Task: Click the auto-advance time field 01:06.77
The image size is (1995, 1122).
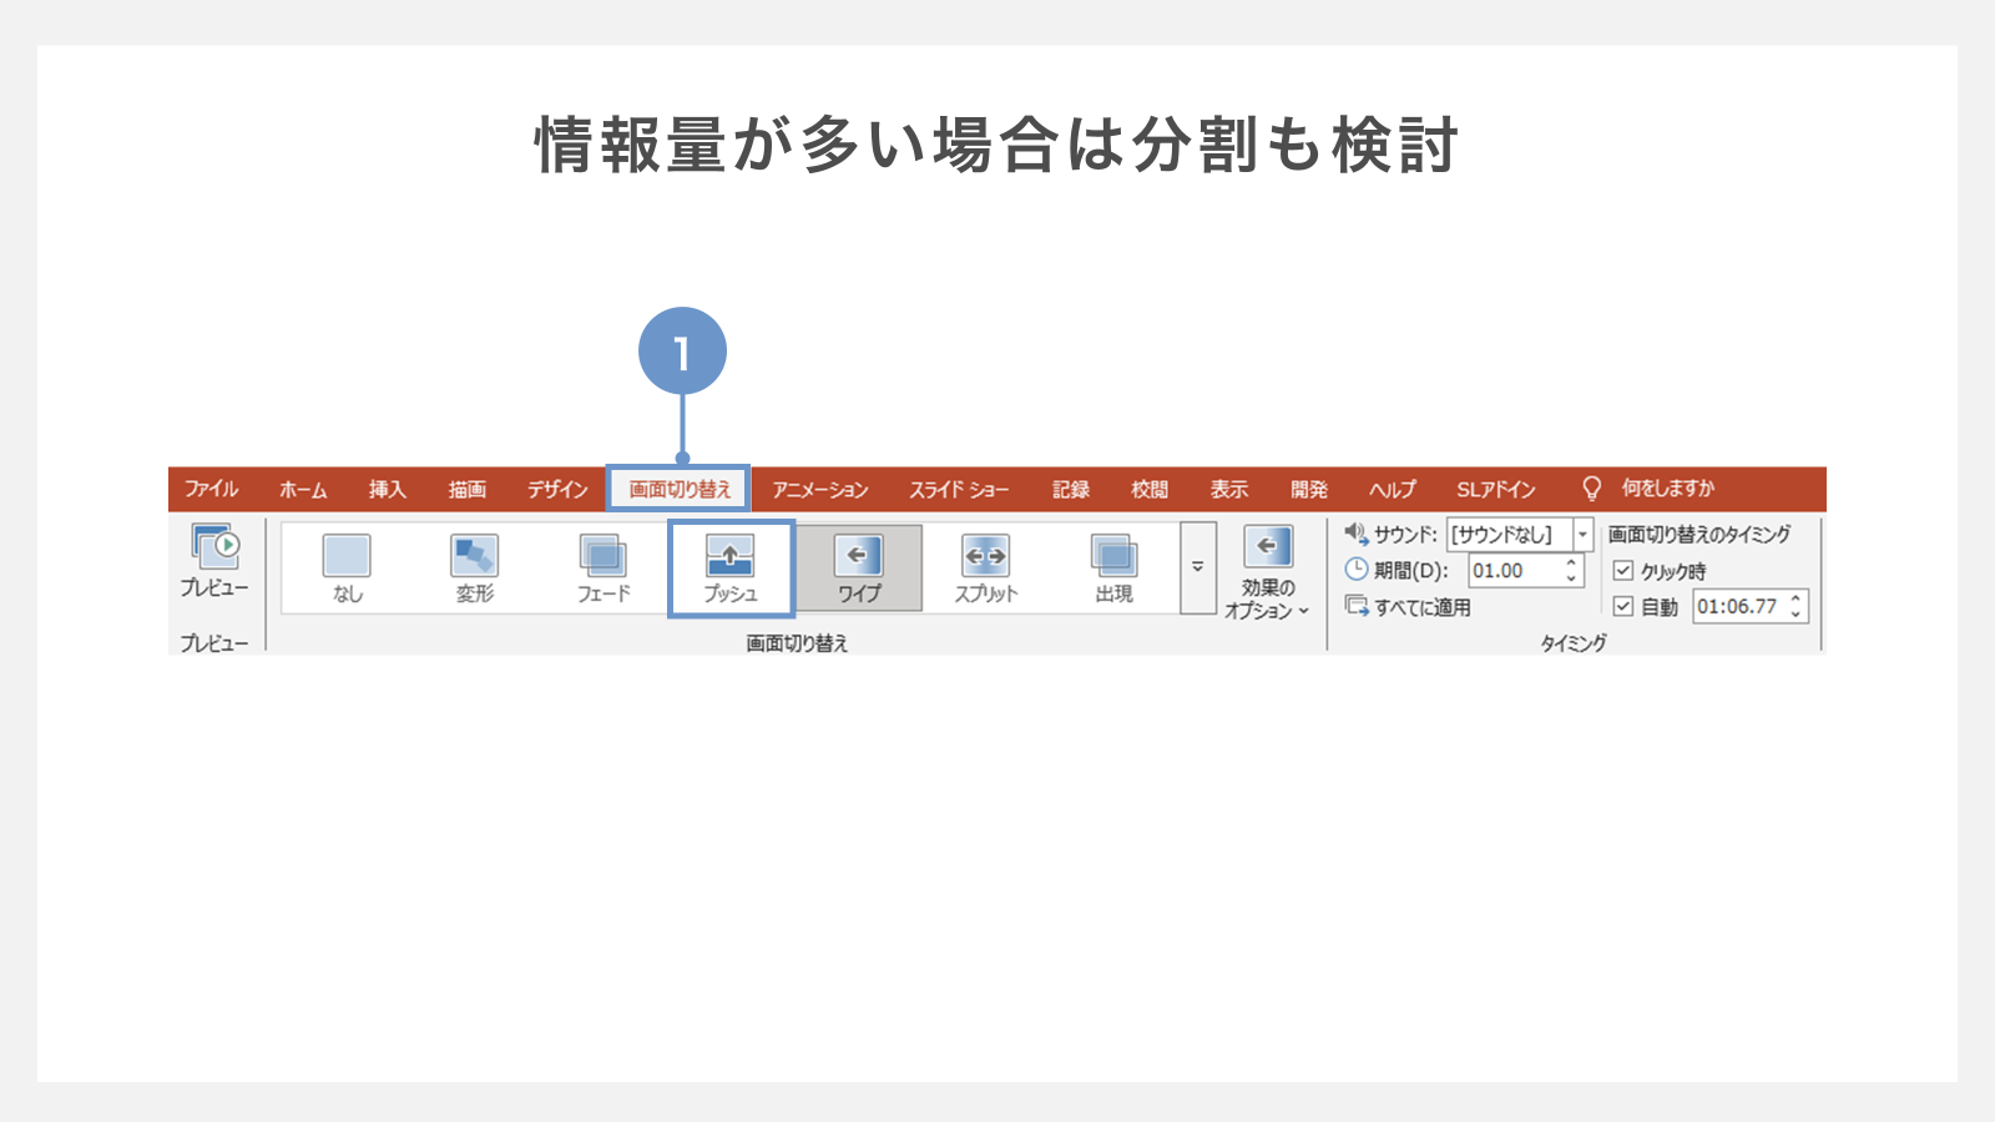Action: (1737, 607)
